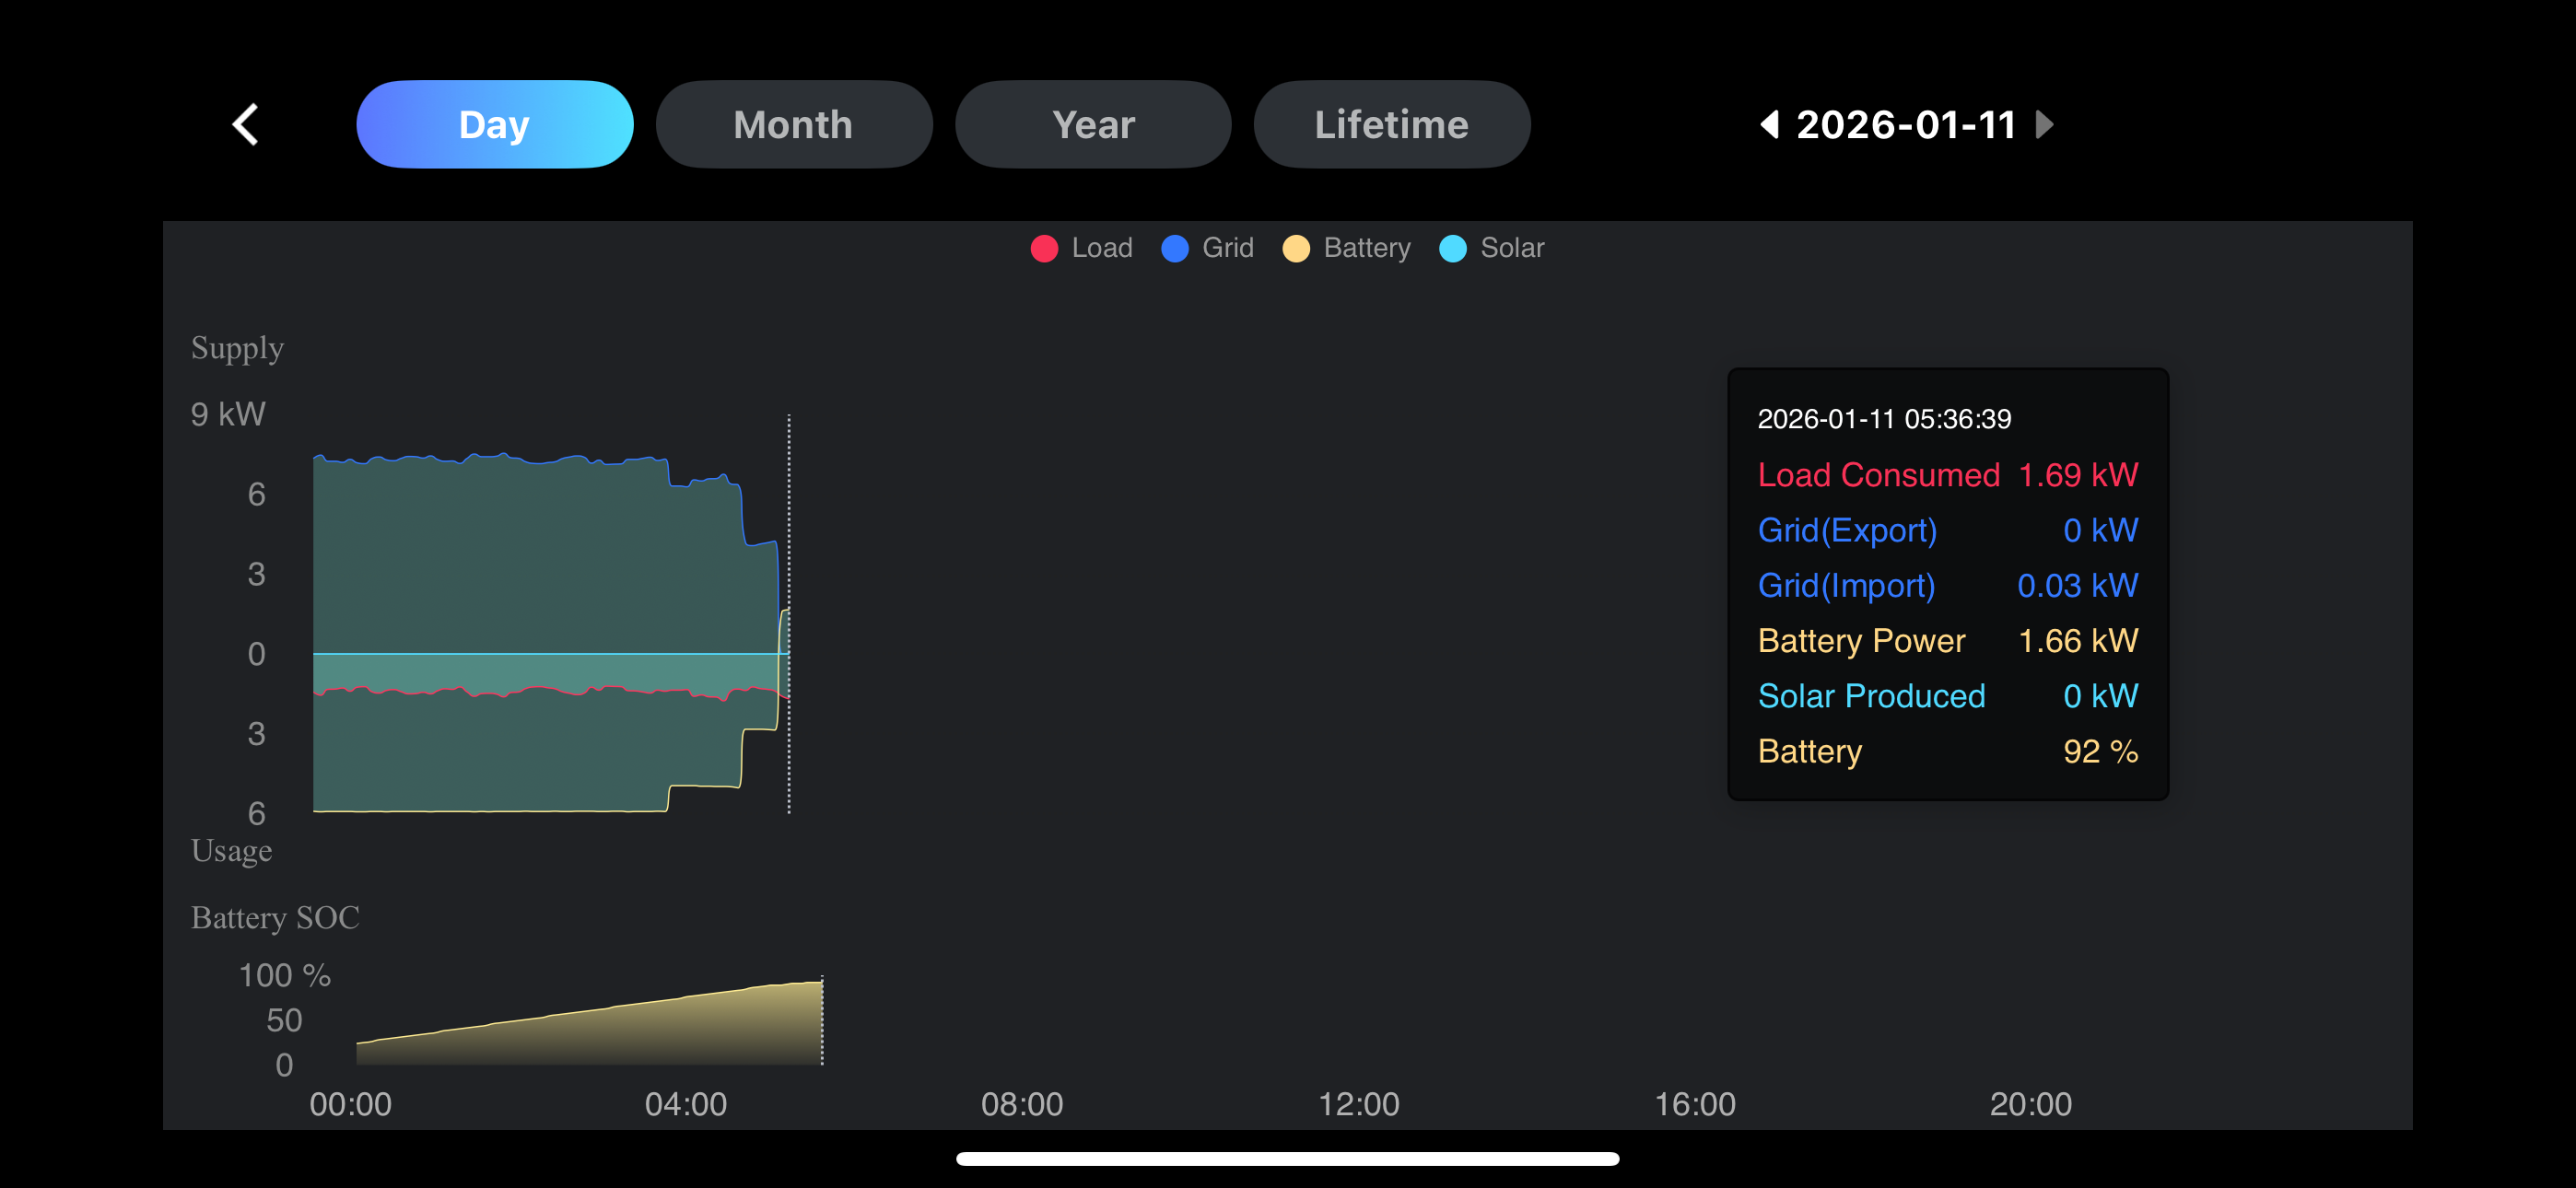Open date picker showing 2026-01-11
Image resolution: width=2576 pixels, height=1188 pixels.
(x=1906, y=125)
